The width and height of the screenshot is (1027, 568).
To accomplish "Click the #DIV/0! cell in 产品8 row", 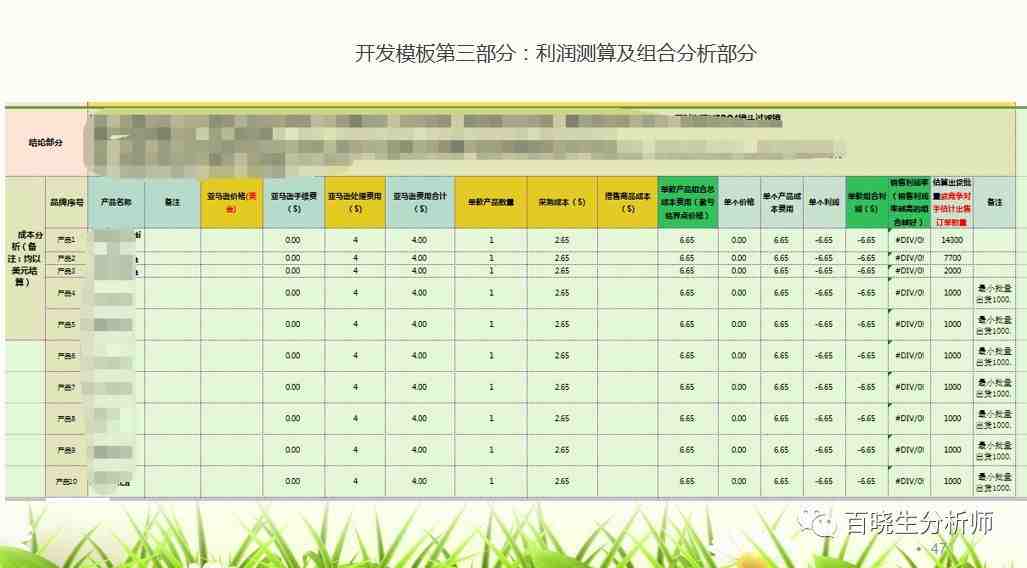I will [910, 419].
